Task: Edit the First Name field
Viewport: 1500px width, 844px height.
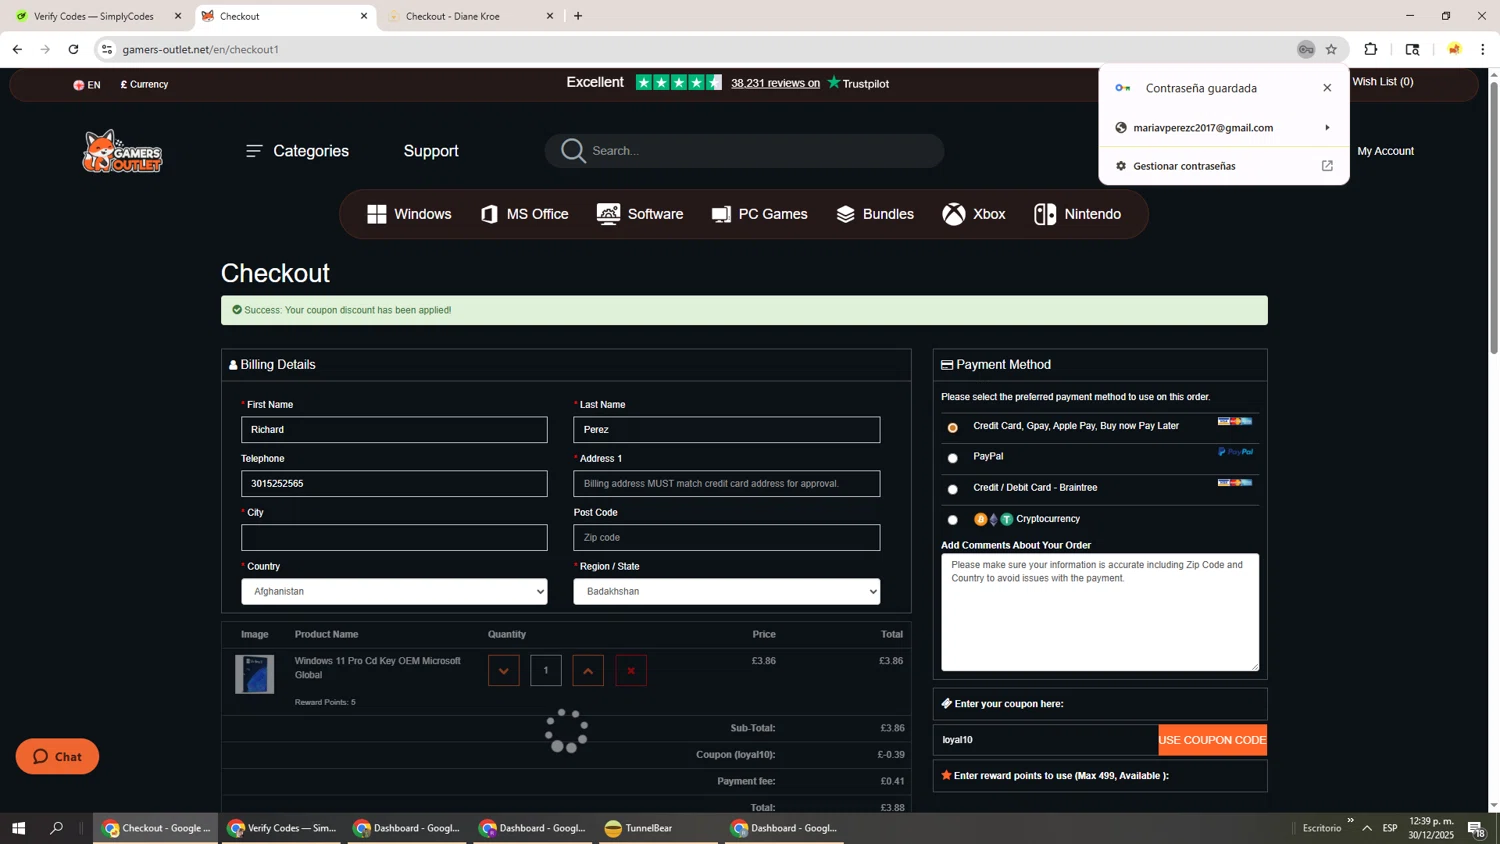Action: pyautogui.click(x=394, y=430)
